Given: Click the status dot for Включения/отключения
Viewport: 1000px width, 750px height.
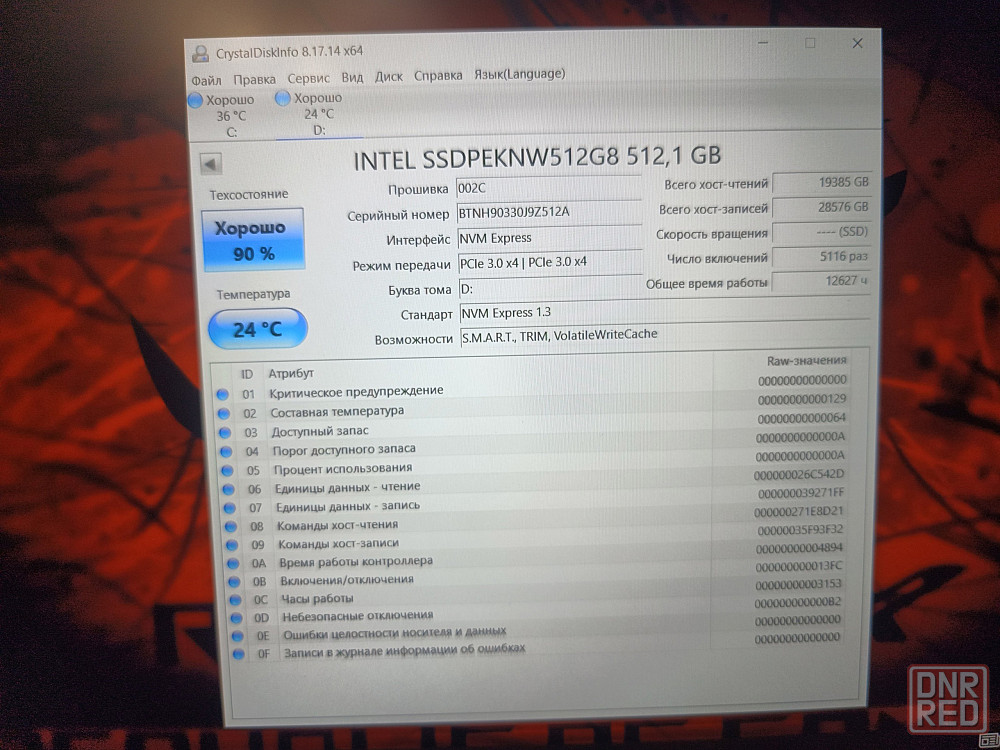Looking at the screenshot, I should (235, 582).
